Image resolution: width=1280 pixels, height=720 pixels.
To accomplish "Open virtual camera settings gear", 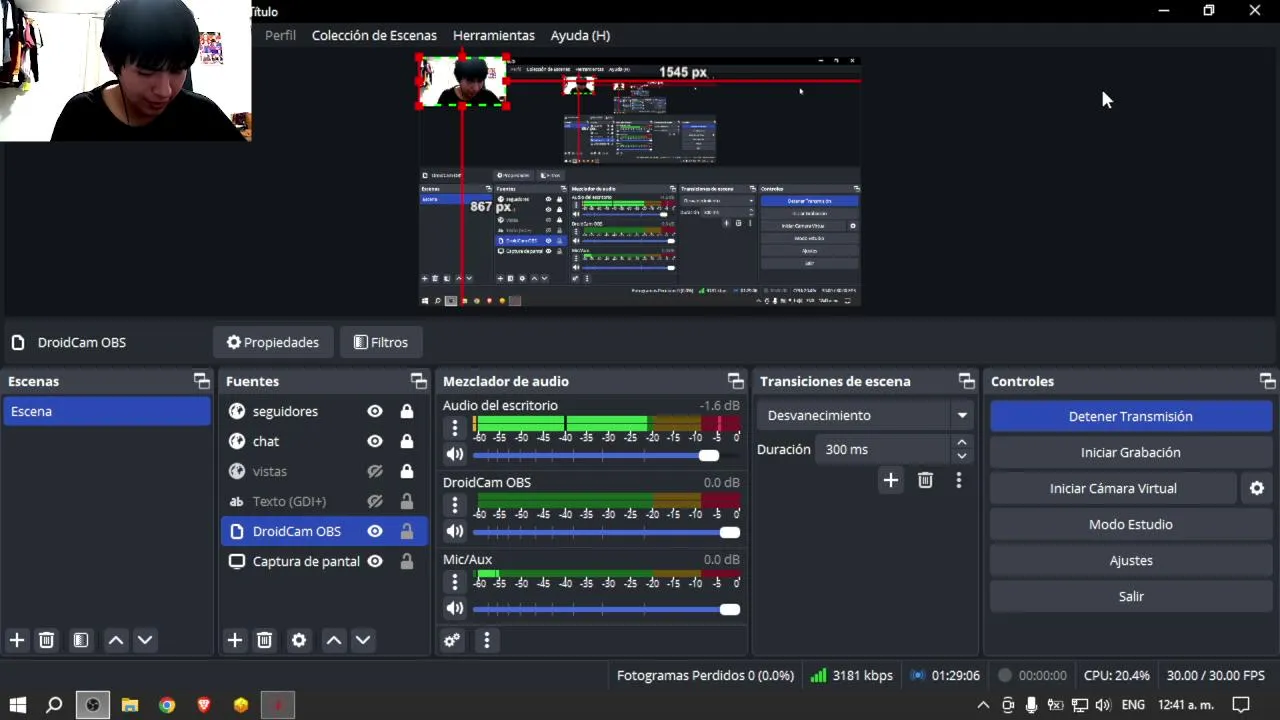I will coord(1257,488).
